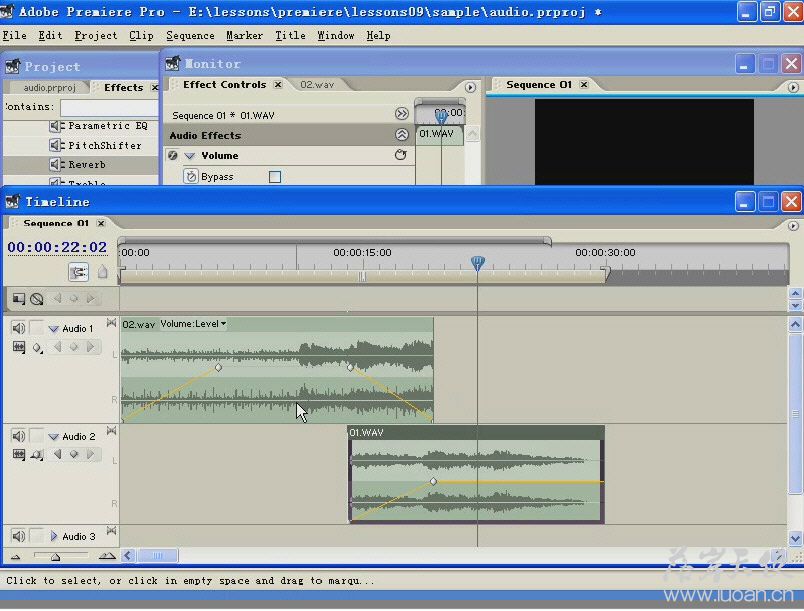This screenshot has height=611, width=804.
Task: Click the horizontal scrollbar thumb in Timeline
Action: pyautogui.click(x=157, y=556)
